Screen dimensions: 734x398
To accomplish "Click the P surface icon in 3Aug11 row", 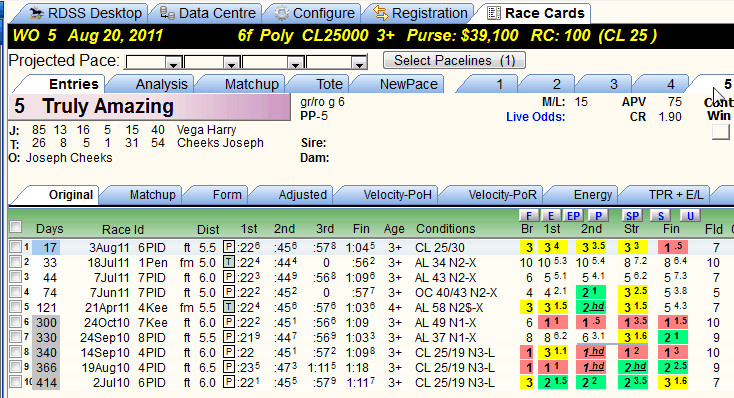I will click(x=229, y=247).
